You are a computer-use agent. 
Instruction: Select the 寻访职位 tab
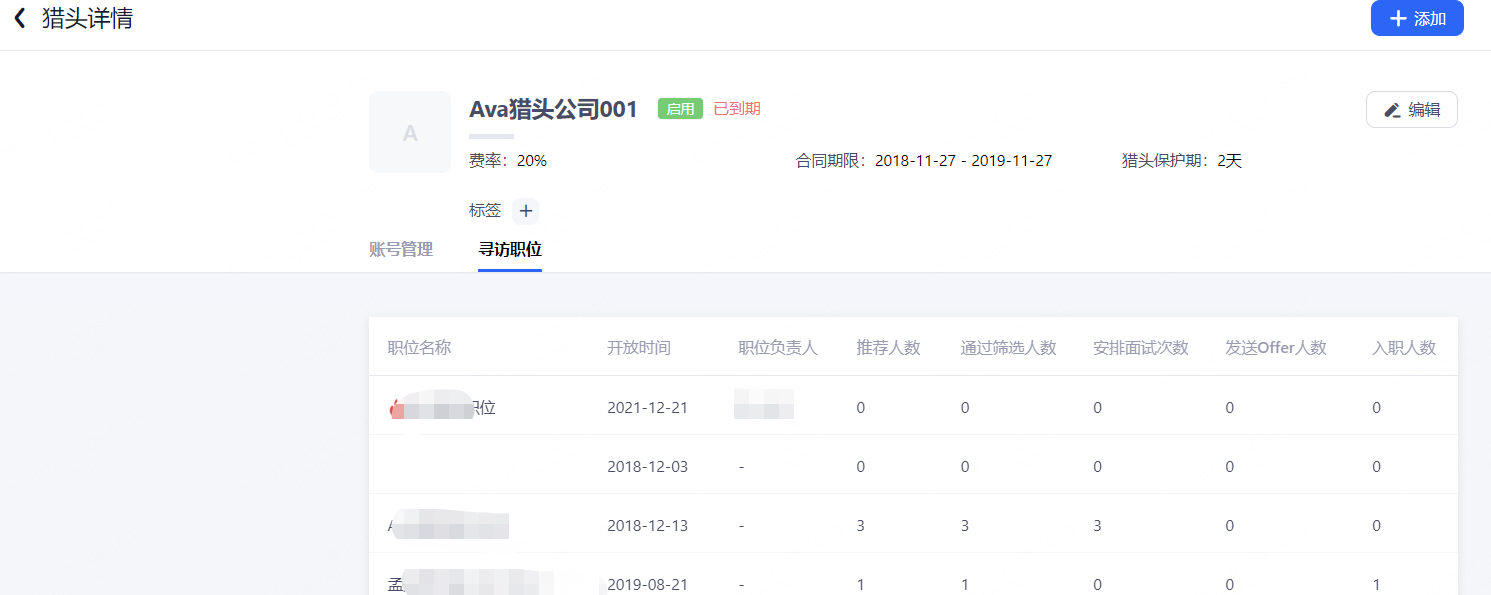(510, 250)
